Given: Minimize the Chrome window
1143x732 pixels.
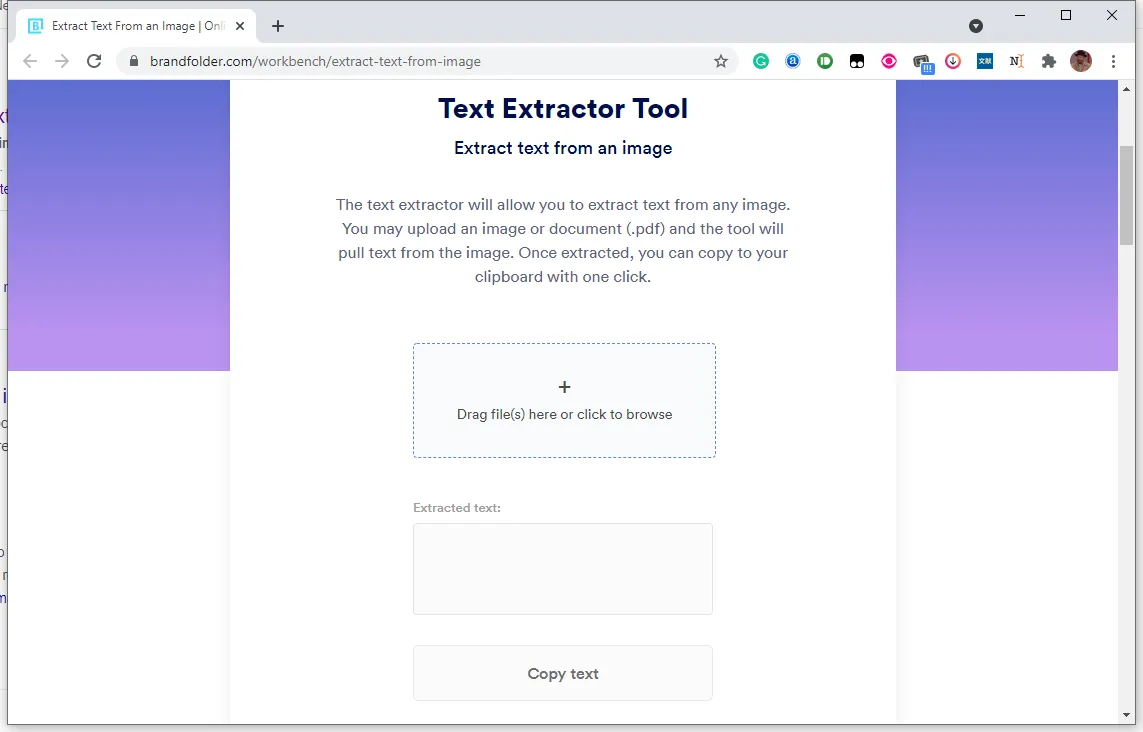Looking at the screenshot, I should pyautogui.click(x=1020, y=15).
